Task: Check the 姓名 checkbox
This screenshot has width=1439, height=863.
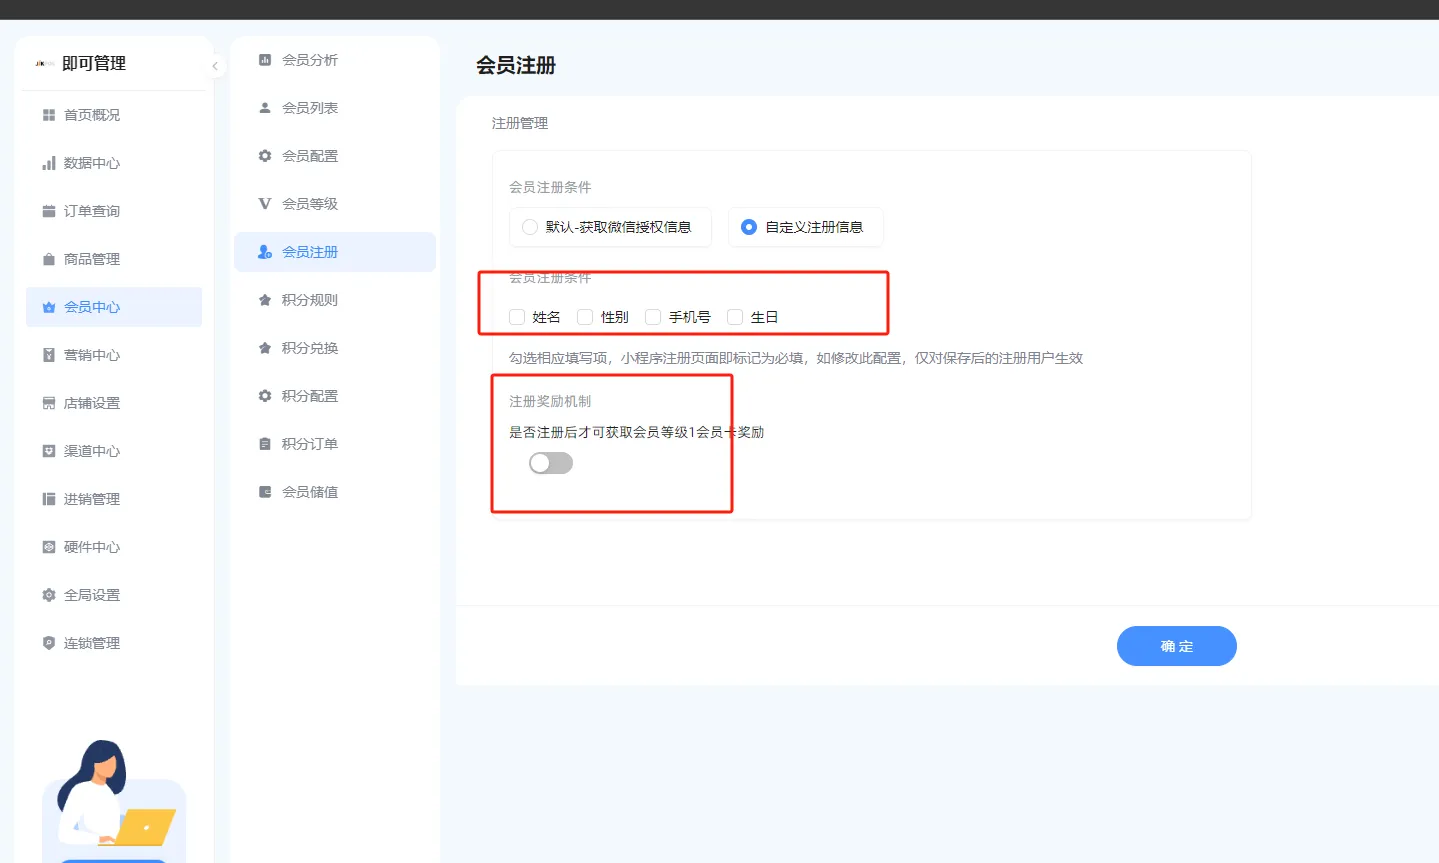Action: tap(517, 317)
